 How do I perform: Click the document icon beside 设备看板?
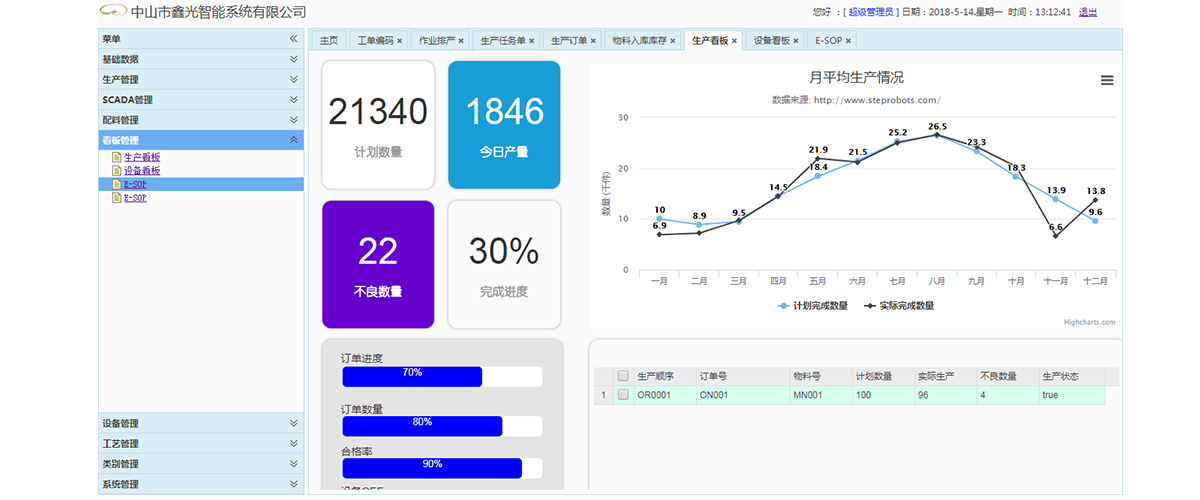click(x=117, y=171)
